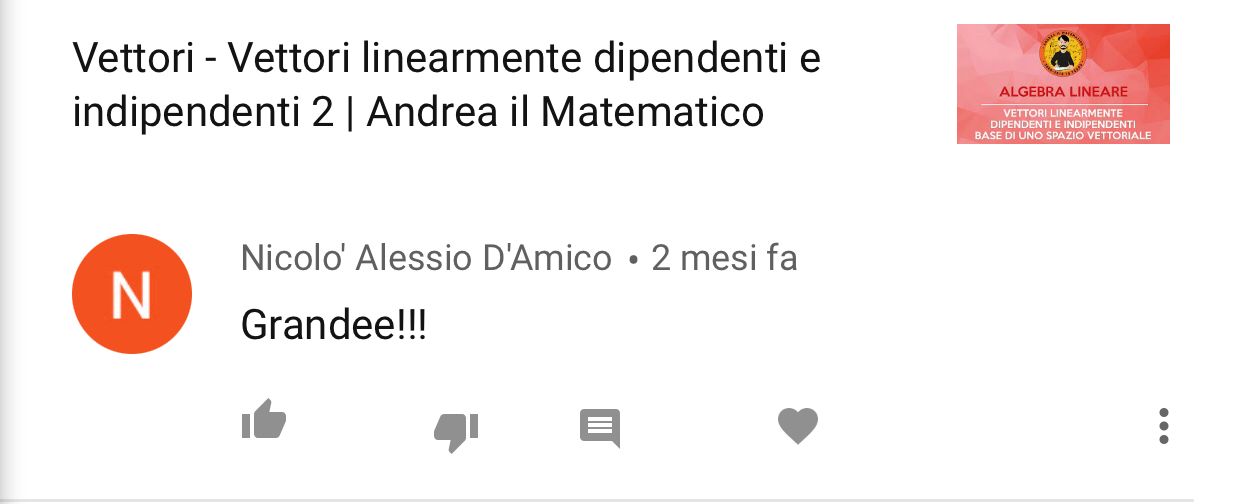Viewport: 1242px width, 504px height.
Task: Expand the full video title text
Action: tap(446, 86)
